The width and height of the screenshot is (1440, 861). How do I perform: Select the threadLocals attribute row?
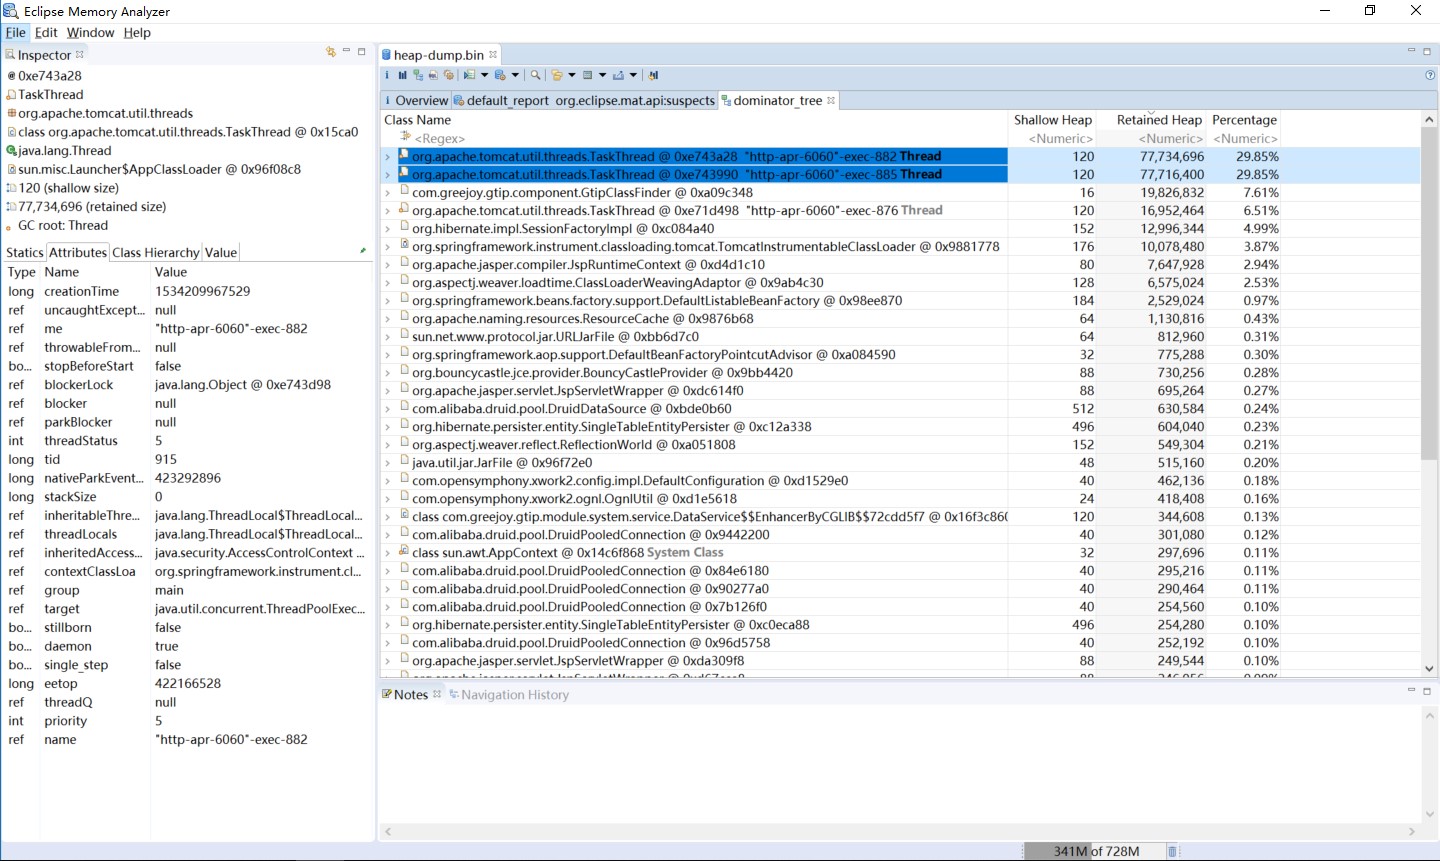pyautogui.click(x=186, y=534)
